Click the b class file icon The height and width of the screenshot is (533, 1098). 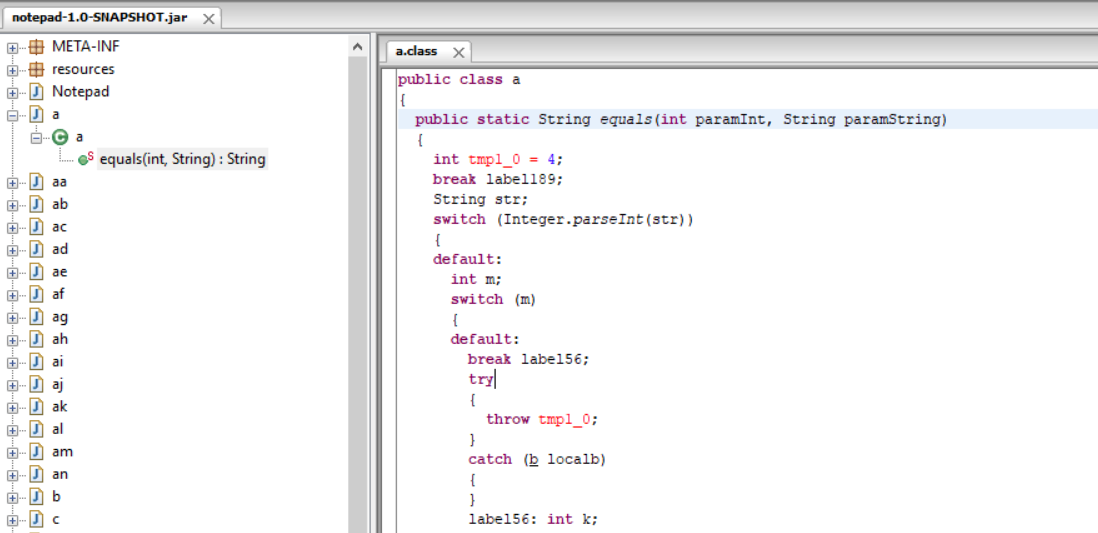(x=36, y=497)
